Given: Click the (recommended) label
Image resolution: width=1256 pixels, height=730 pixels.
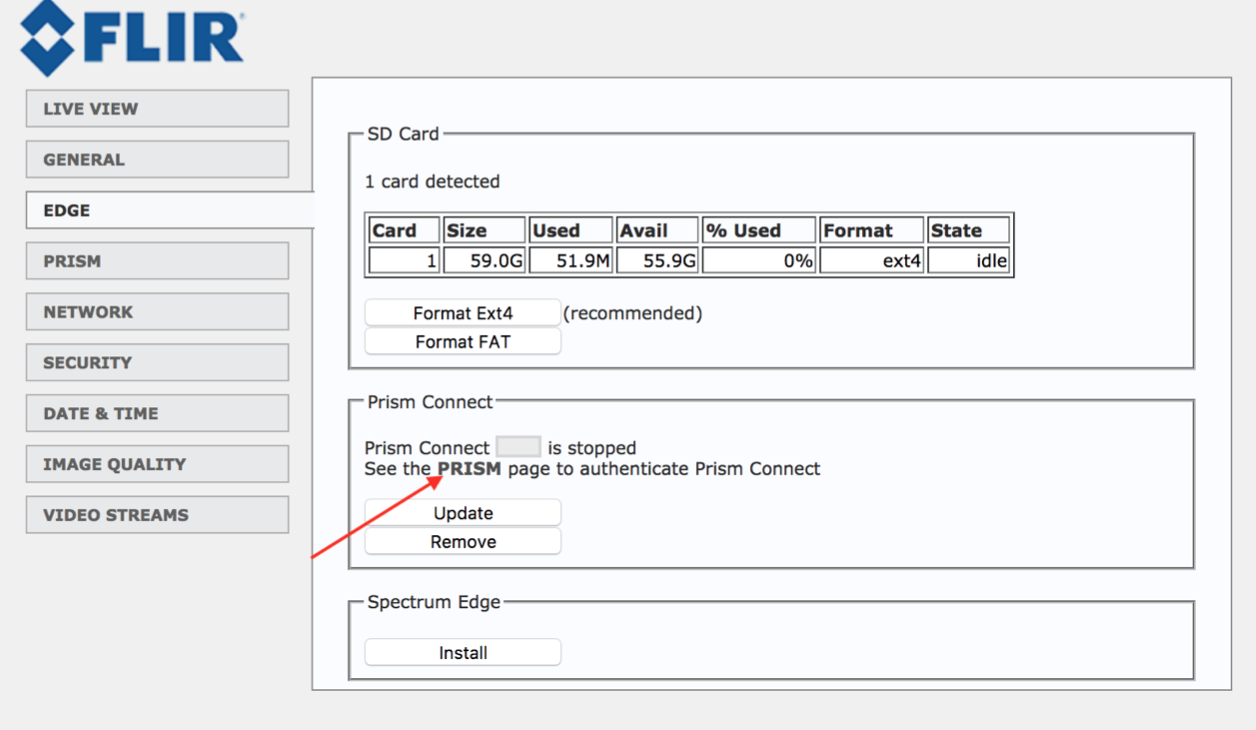Looking at the screenshot, I should pos(633,313).
